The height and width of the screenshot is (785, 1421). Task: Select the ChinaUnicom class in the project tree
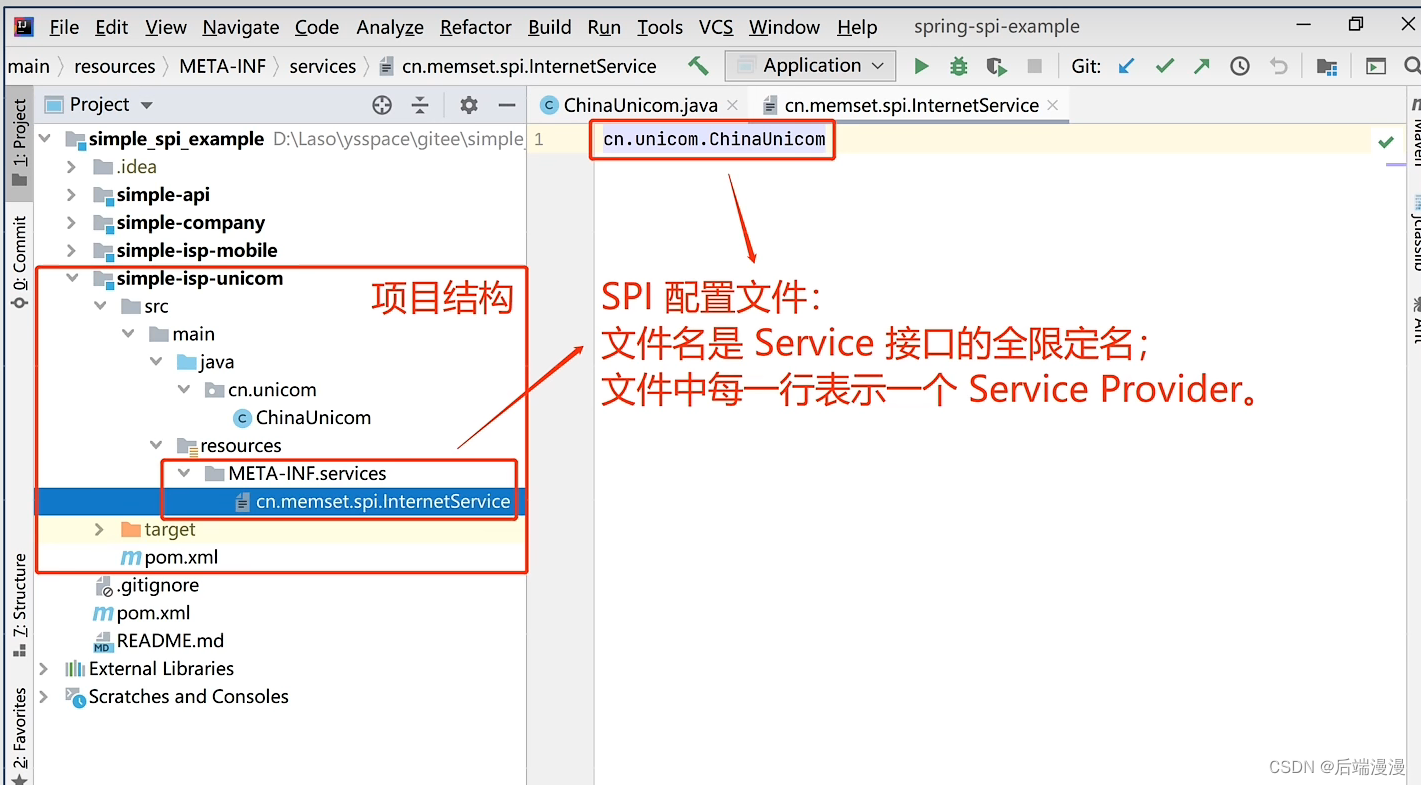313,418
